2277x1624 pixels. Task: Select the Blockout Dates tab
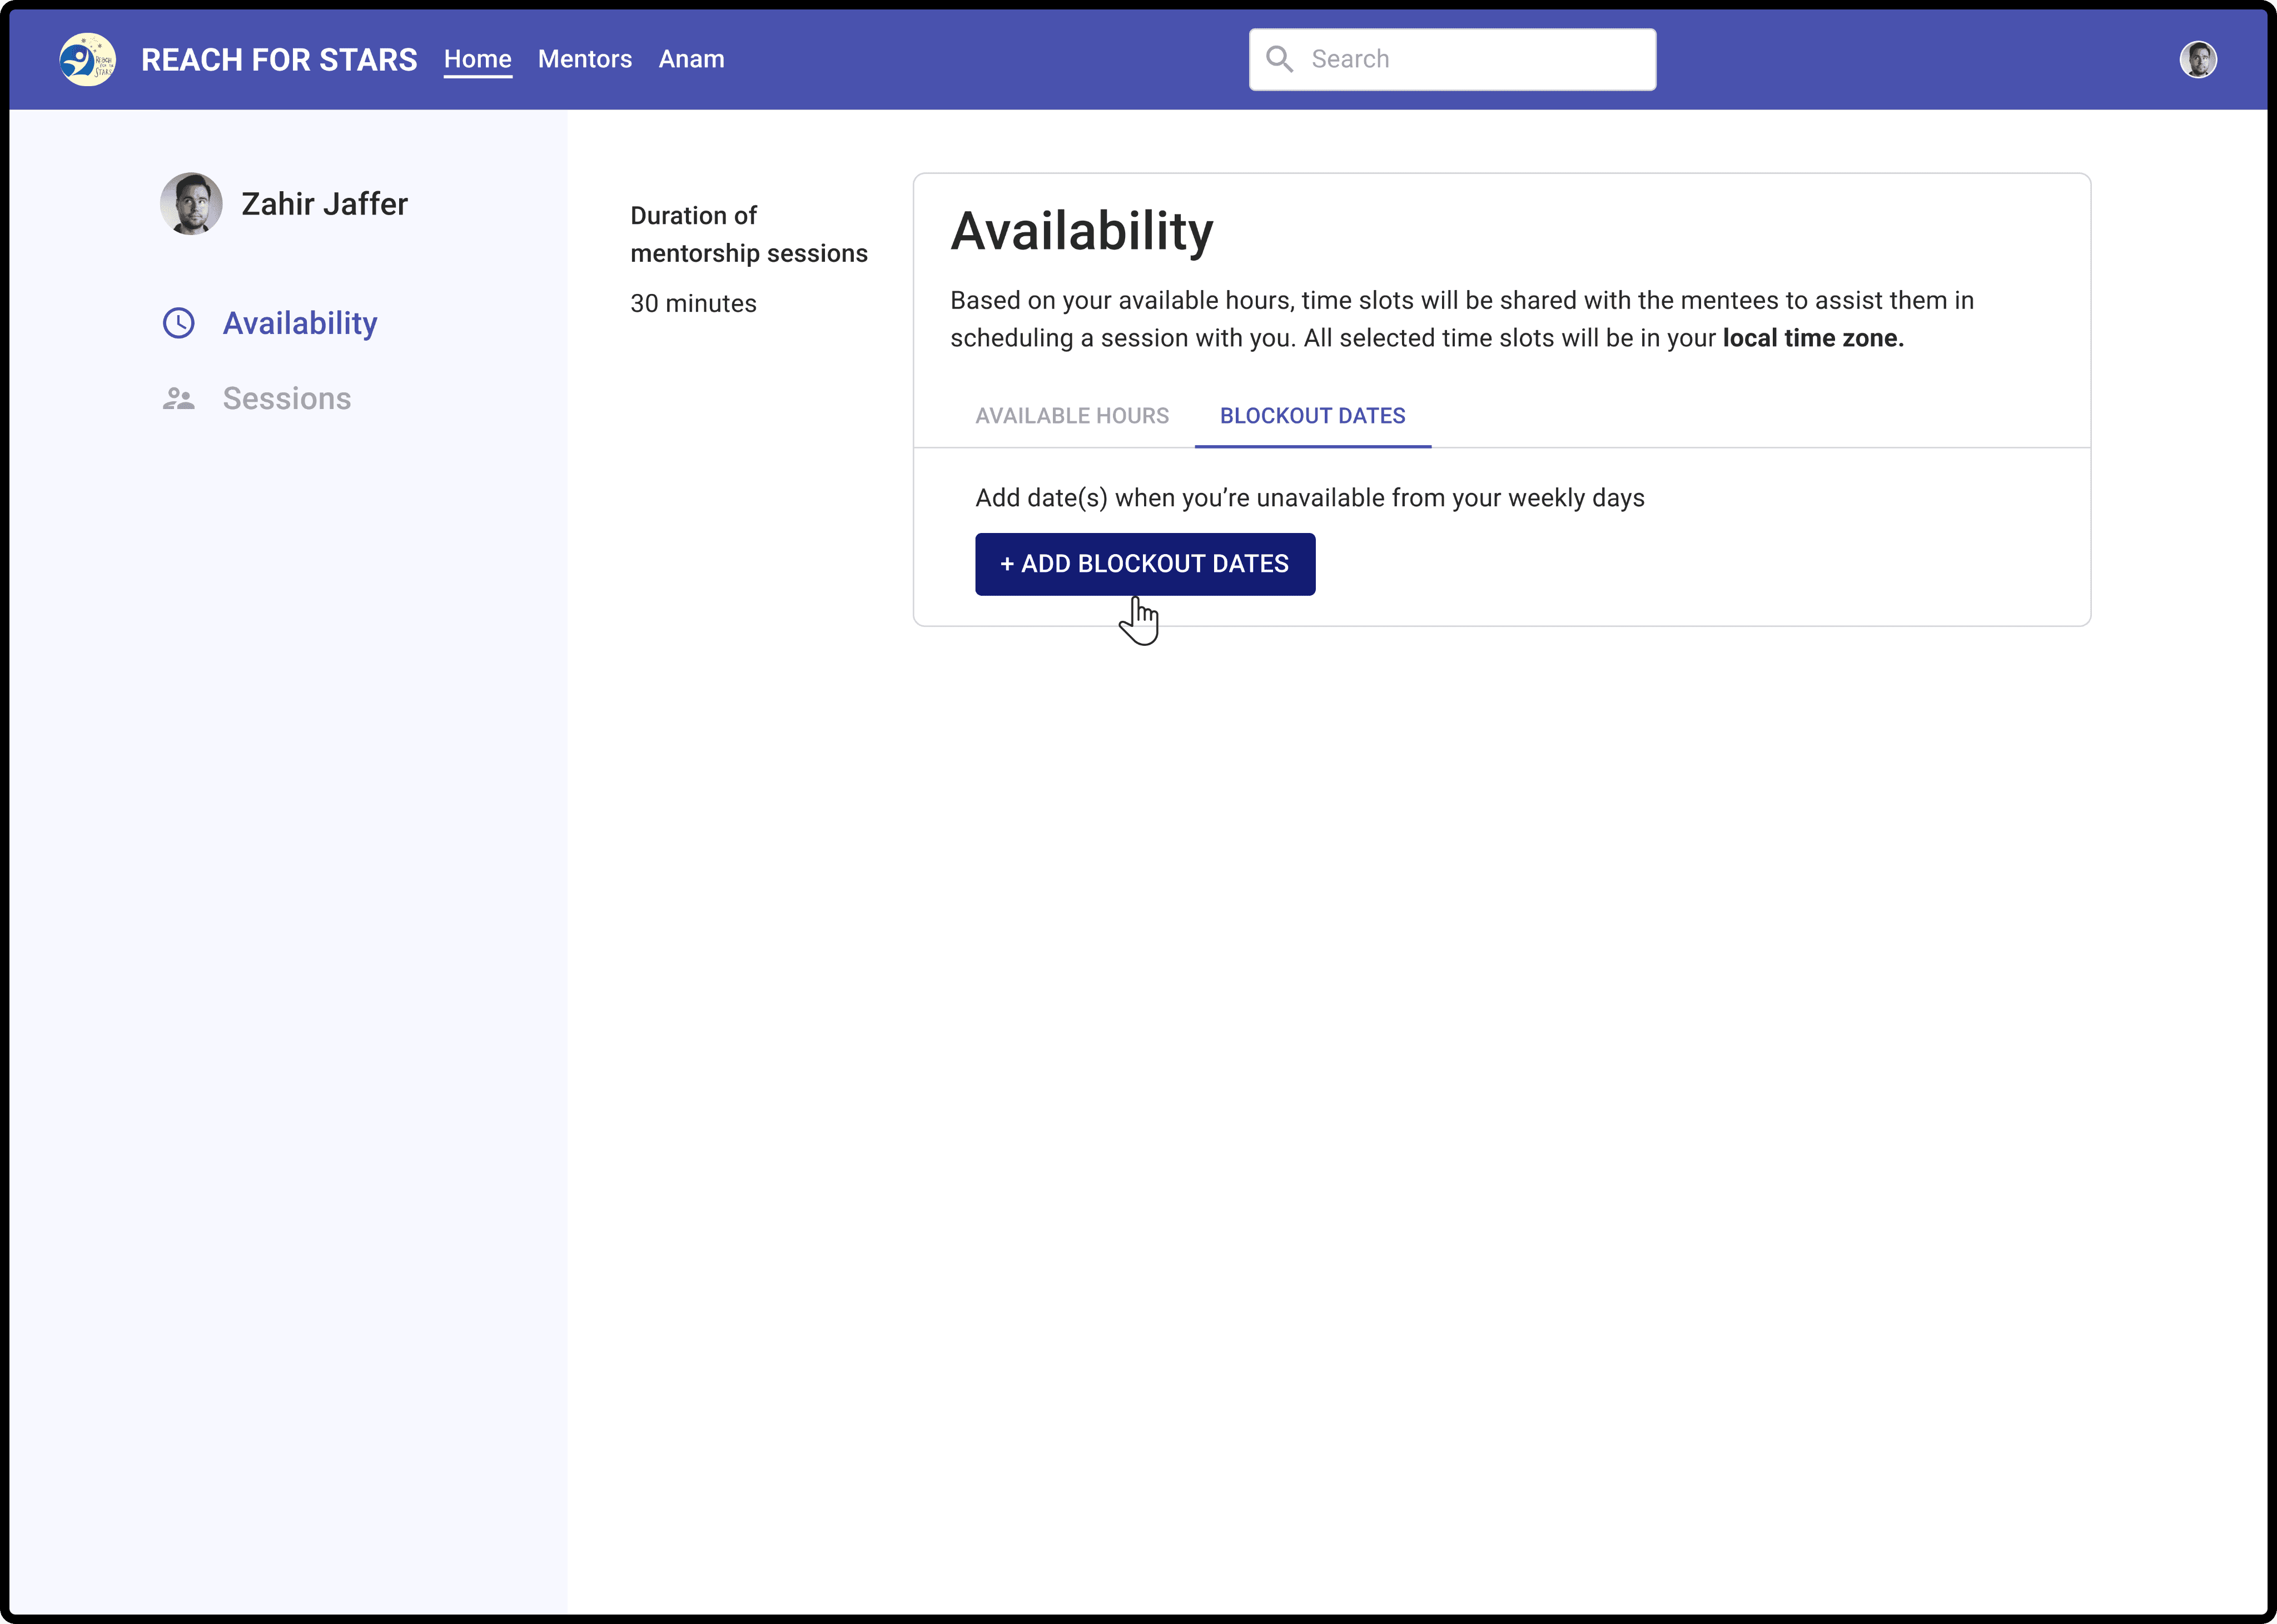pyautogui.click(x=1312, y=416)
